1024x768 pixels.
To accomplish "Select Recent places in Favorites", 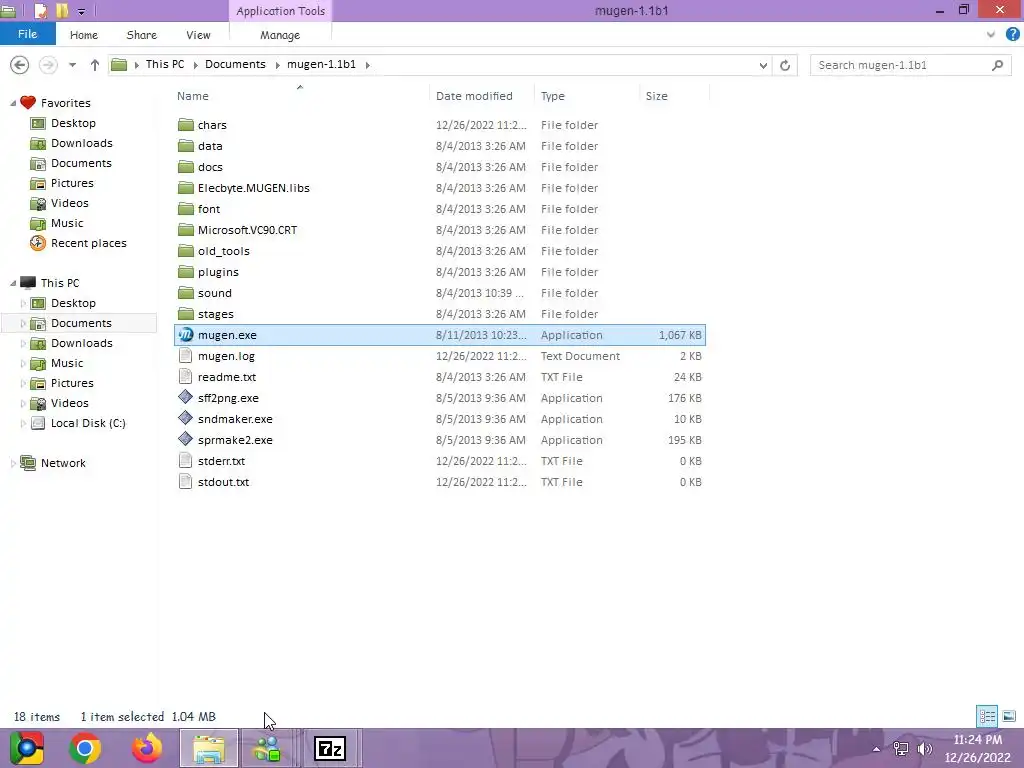I will pyautogui.click(x=89, y=243).
